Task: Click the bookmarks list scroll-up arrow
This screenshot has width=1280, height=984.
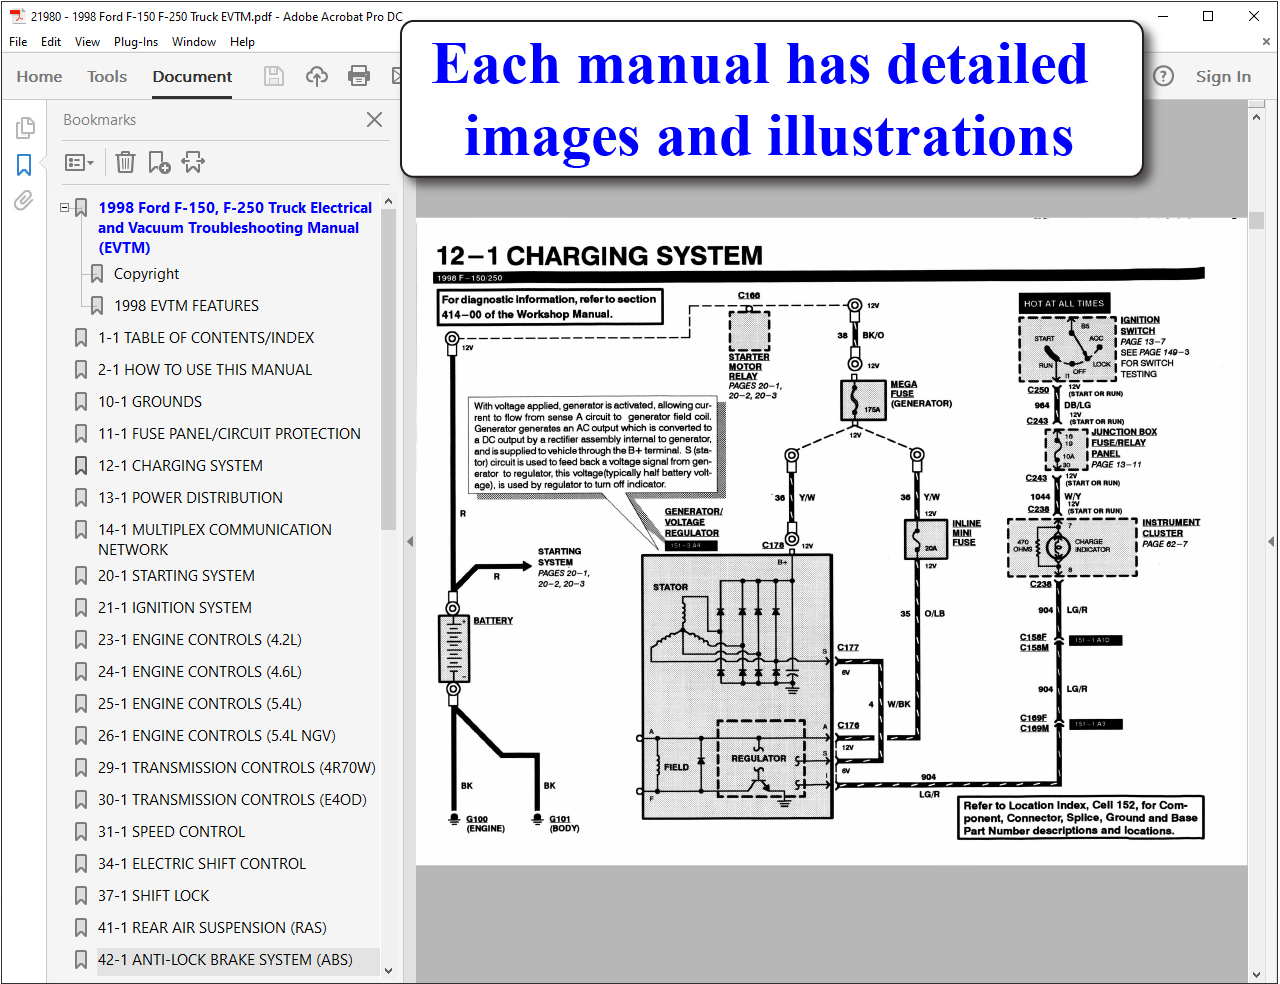Action: pyautogui.click(x=388, y=202)
